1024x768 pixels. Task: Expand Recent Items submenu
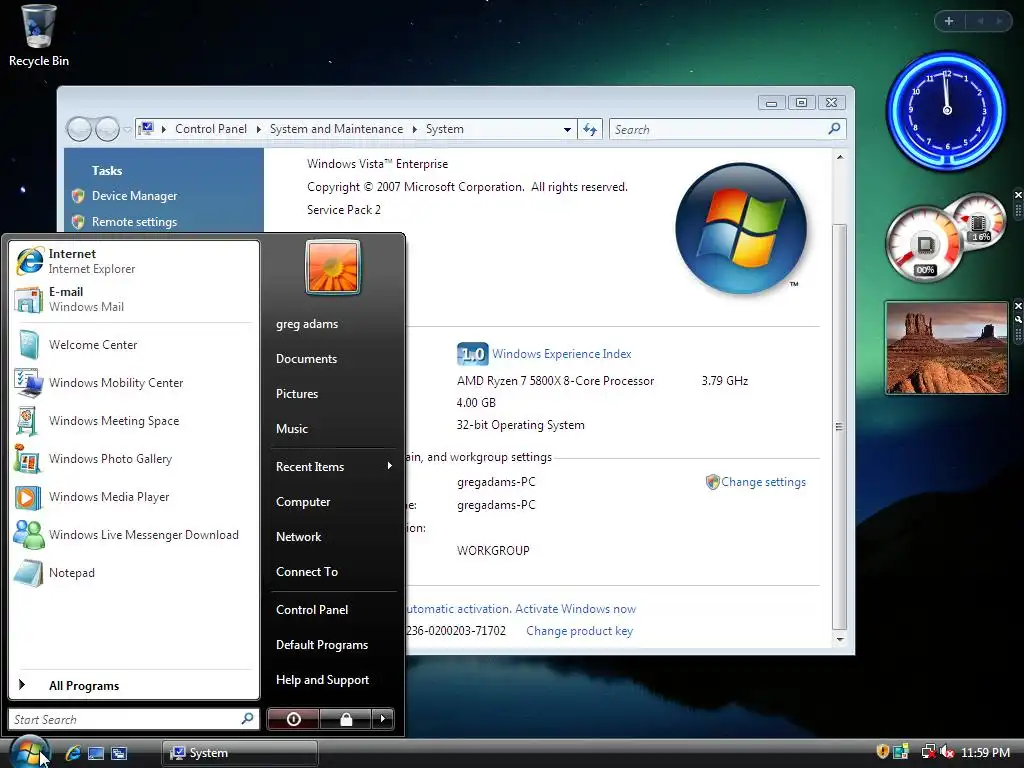(333, 466)
